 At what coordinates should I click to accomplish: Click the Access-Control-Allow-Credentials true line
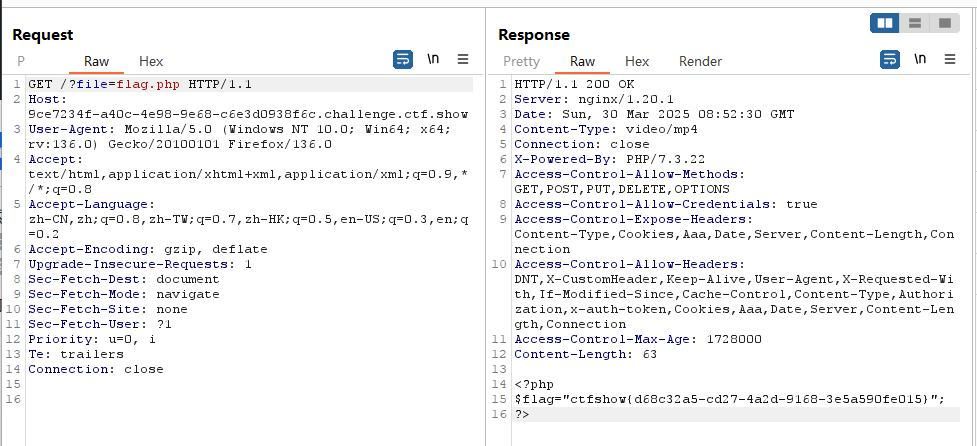click(666, 204)
